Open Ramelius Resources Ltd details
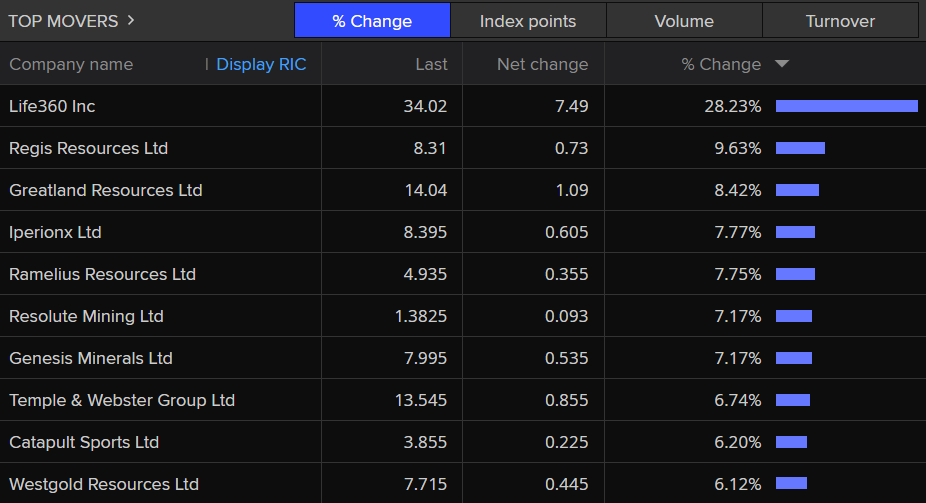This screenshot has height=503, width=926. pyautogui.click(x=102, y=274)
